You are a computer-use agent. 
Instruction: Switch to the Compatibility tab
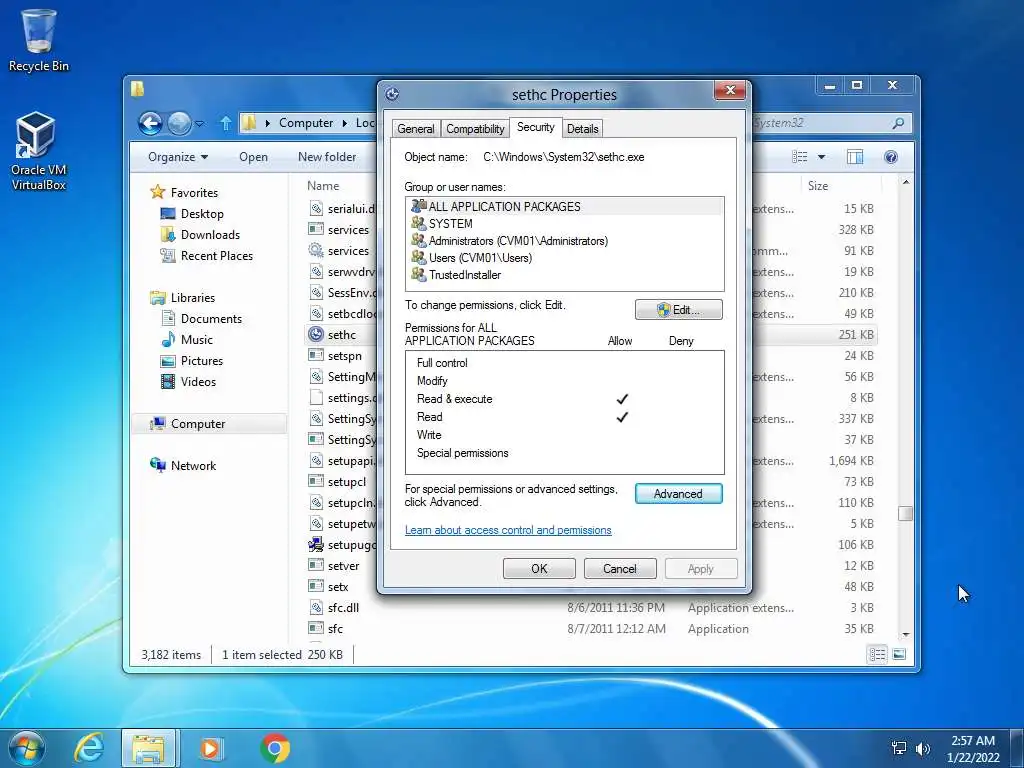475,129
